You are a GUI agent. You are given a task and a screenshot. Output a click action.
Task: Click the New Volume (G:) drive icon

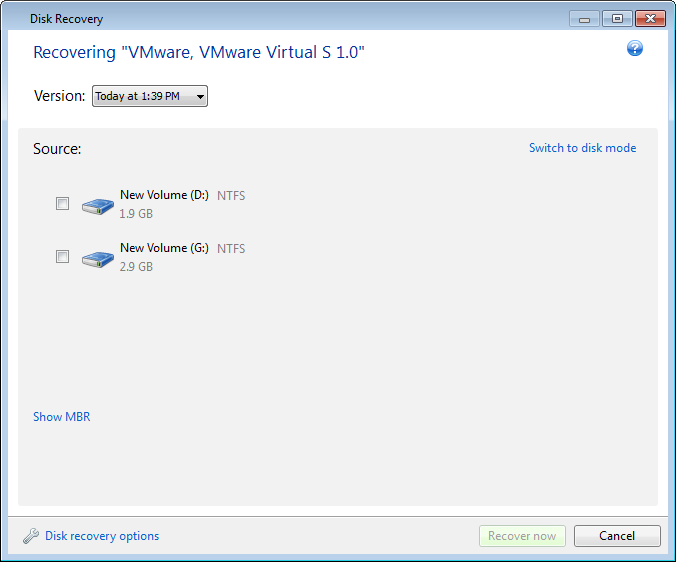pyautogui.click(x=98, y=259)
